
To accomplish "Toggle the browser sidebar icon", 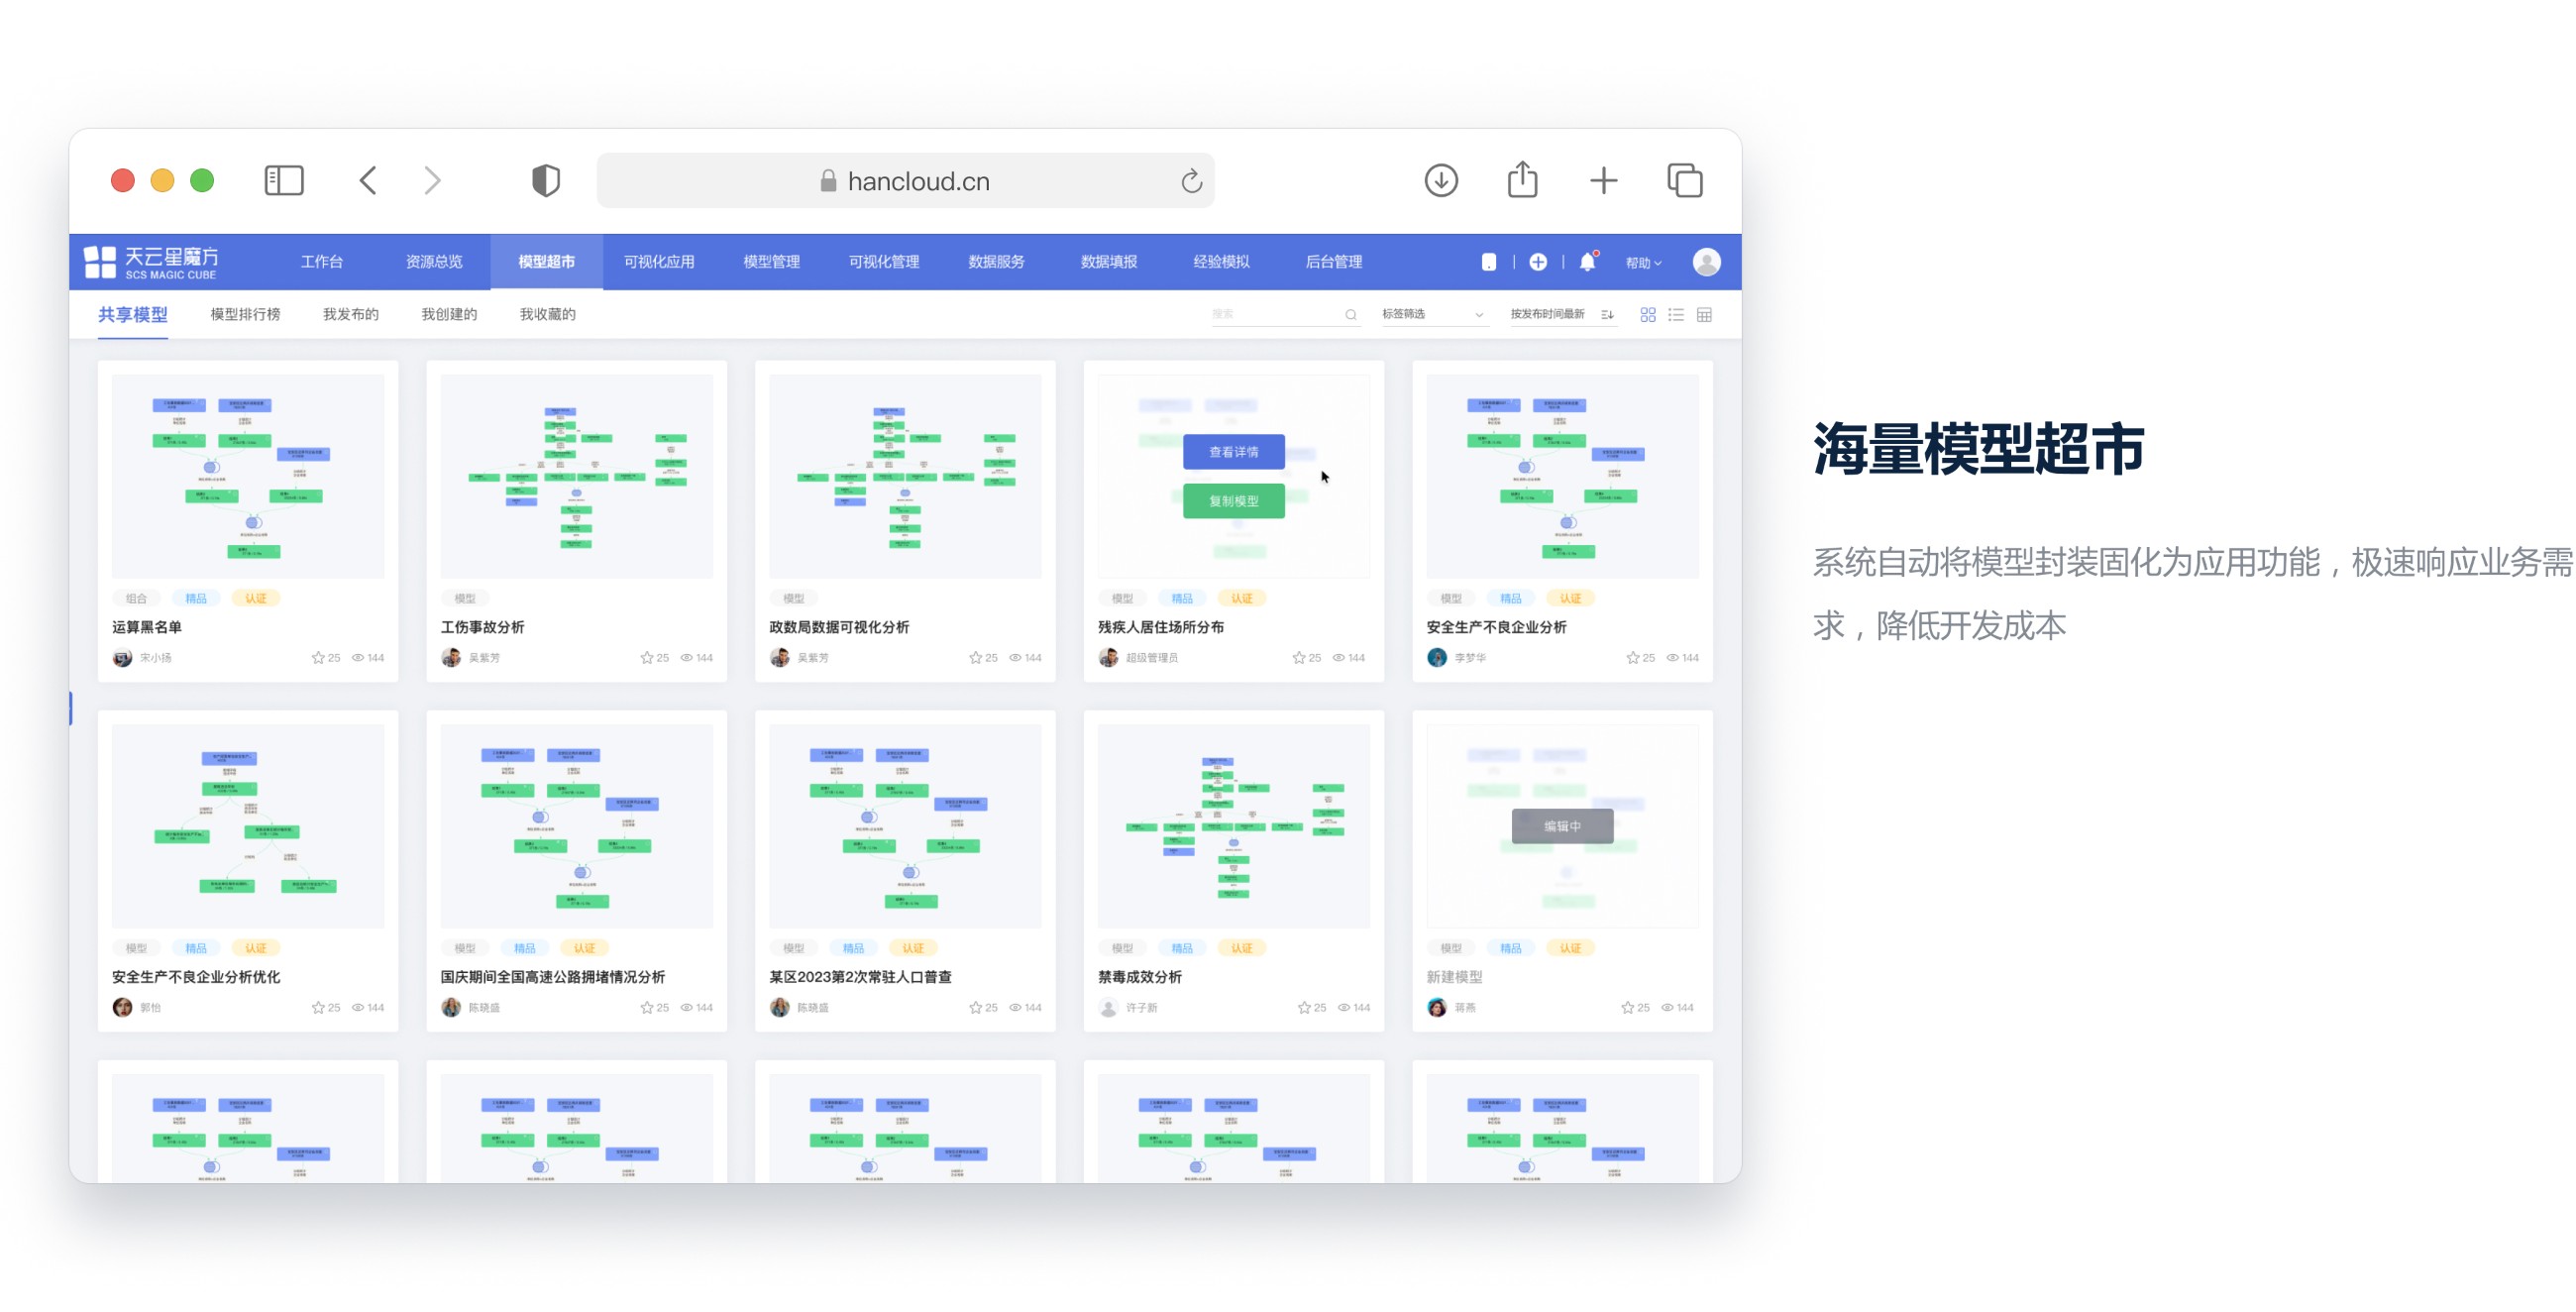I will pos(284,181).
